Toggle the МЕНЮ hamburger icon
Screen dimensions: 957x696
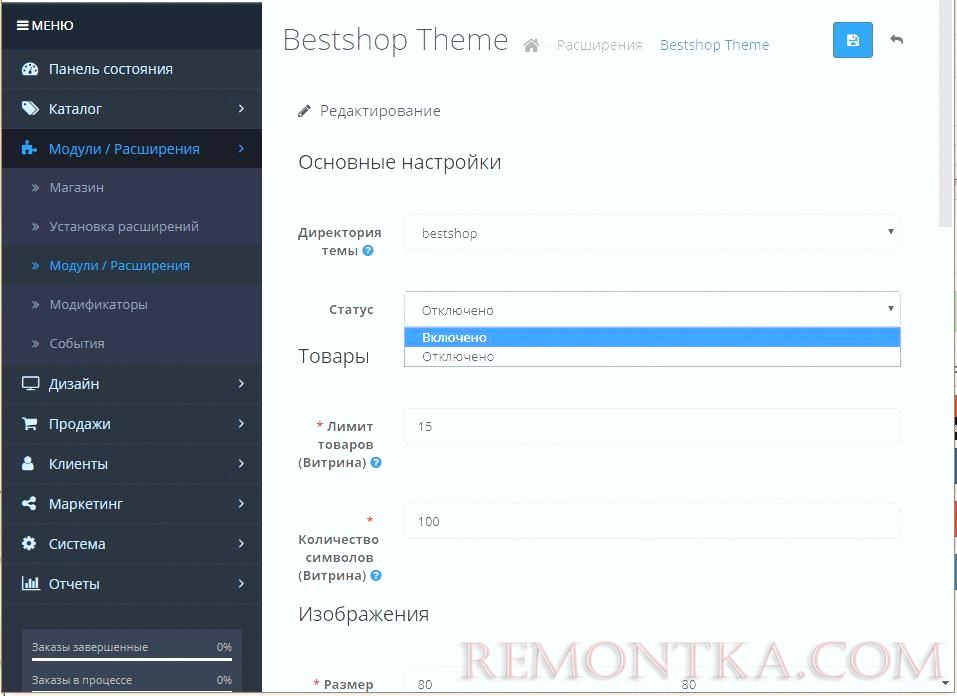[23, 25]
